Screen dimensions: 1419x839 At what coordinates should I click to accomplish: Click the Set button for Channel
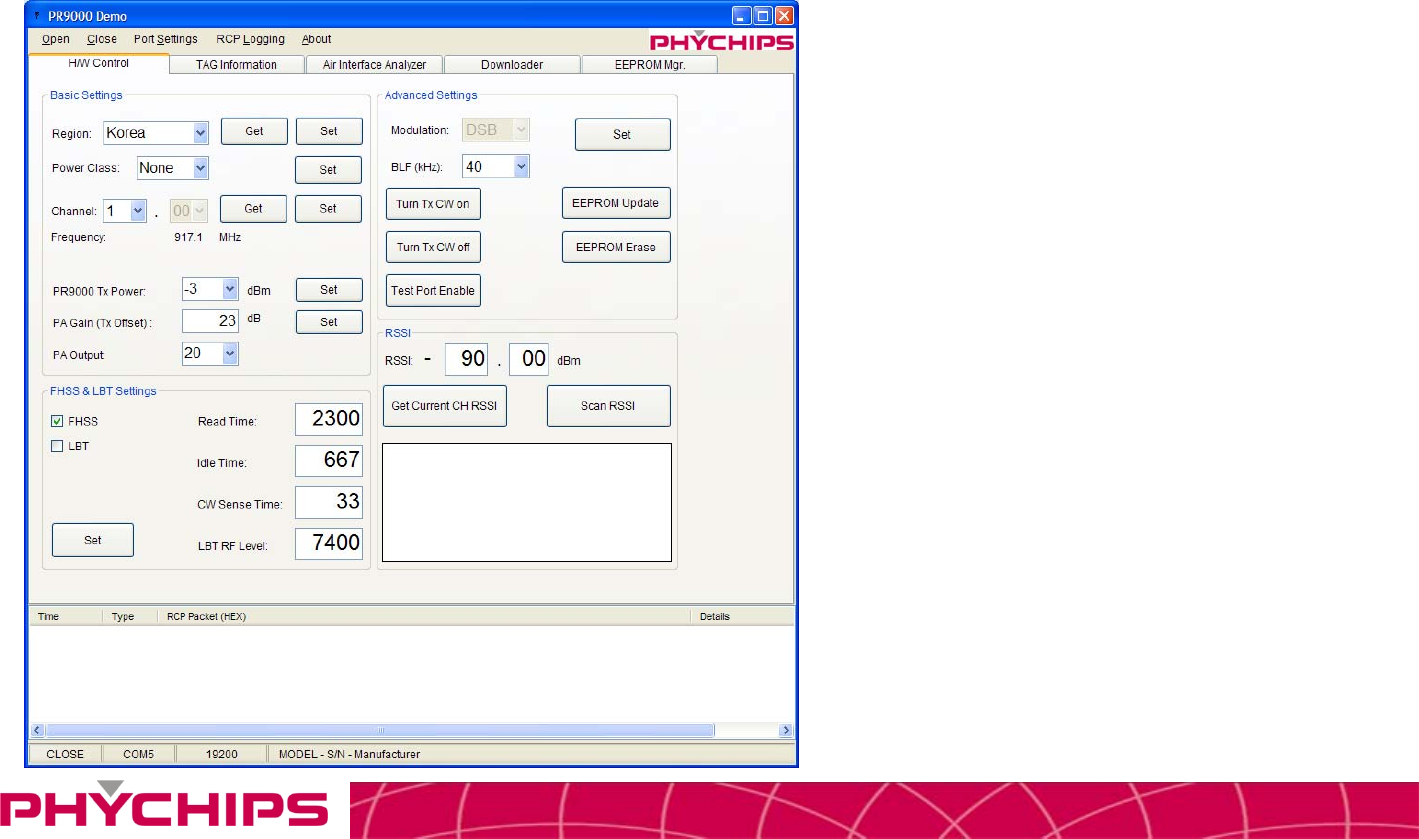pos(328,208)
